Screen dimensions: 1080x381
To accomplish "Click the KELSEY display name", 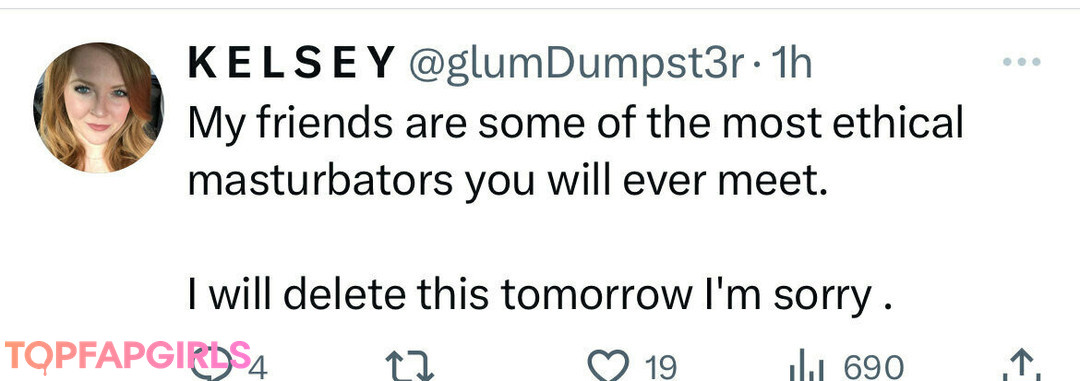I will pos(292,63).
